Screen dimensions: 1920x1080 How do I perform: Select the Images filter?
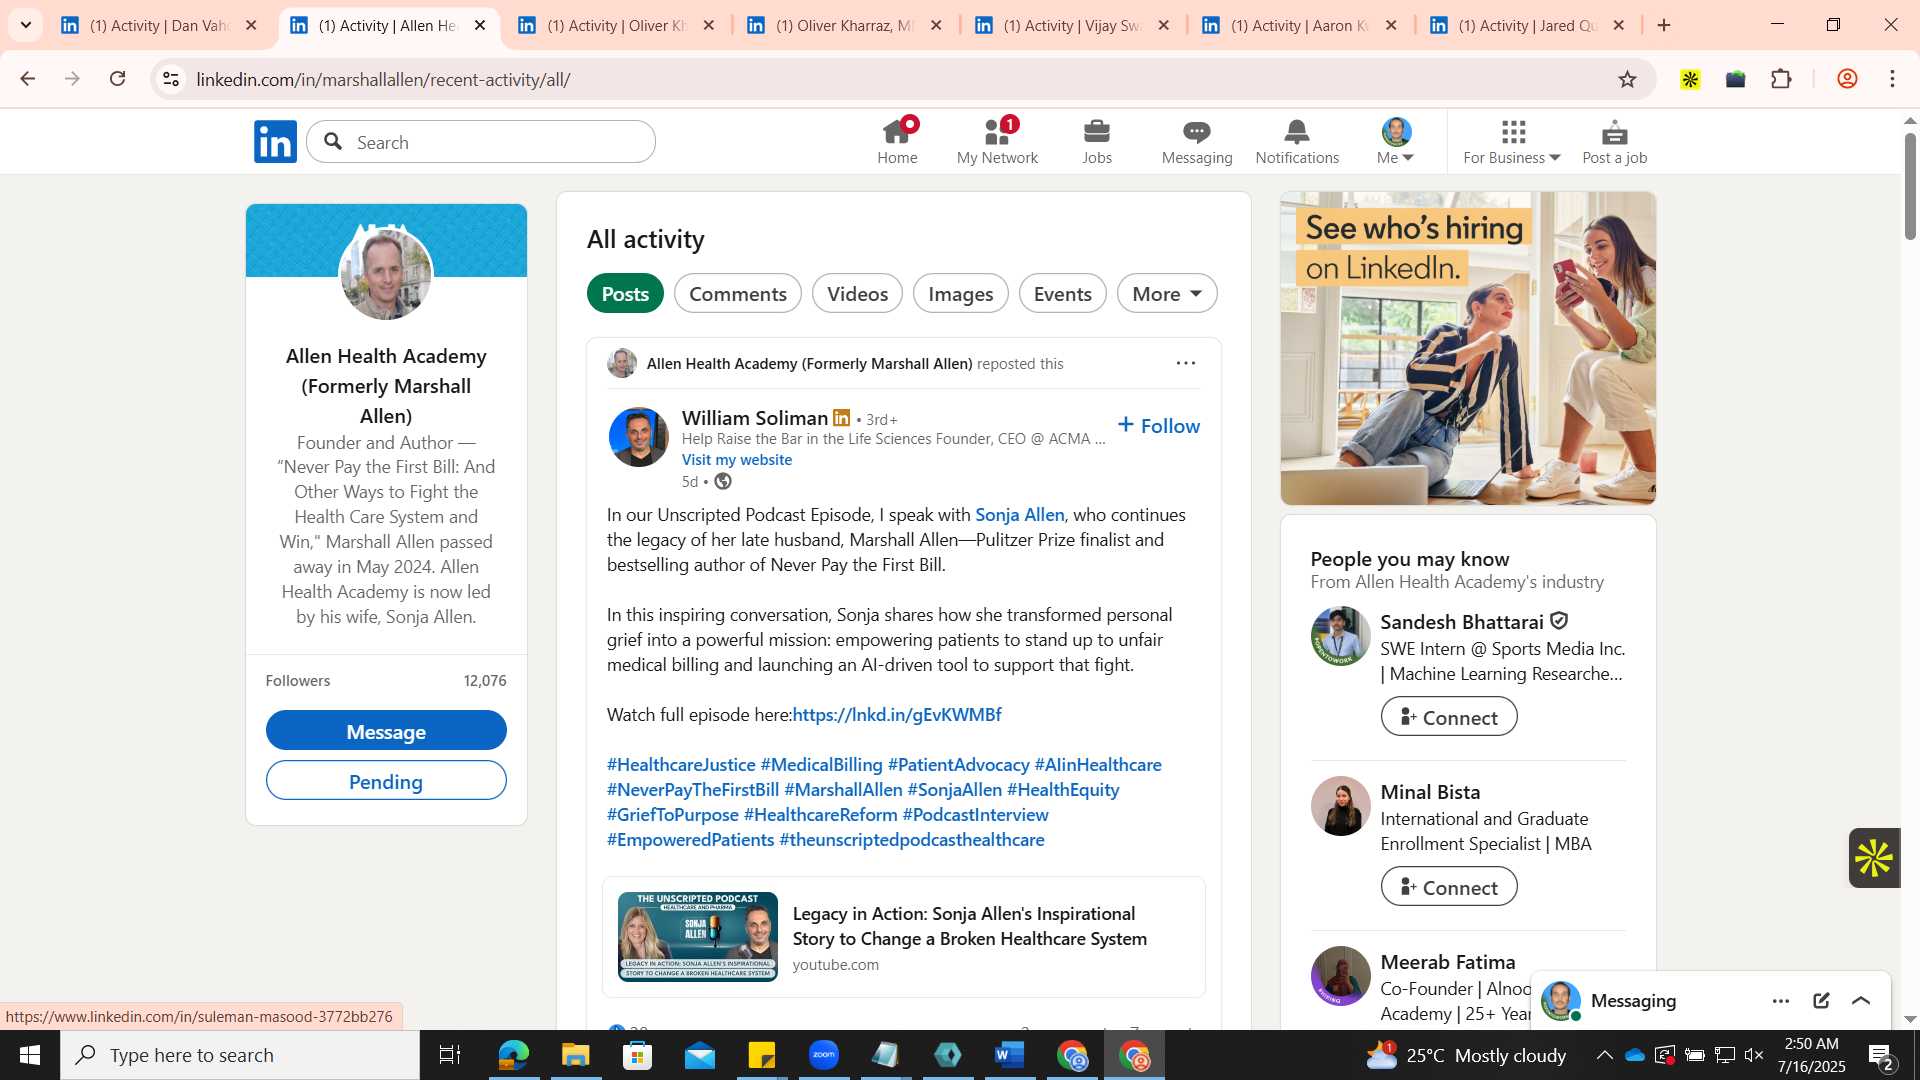click(960, 294)
